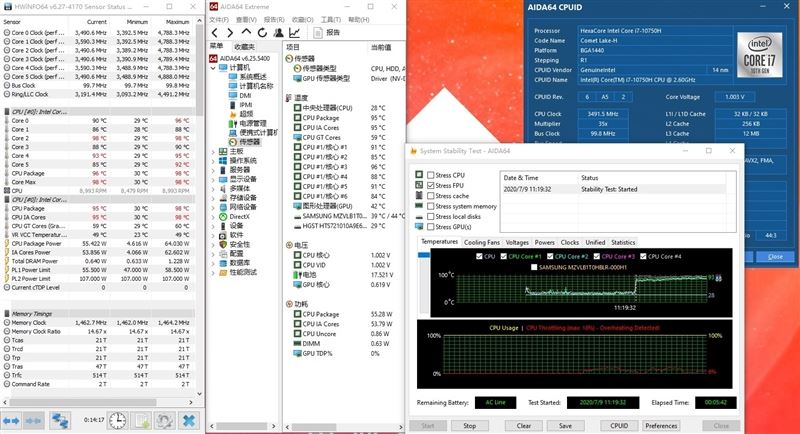Click the 报告 report button in AIDA64 toolbar

click(327, 33)
